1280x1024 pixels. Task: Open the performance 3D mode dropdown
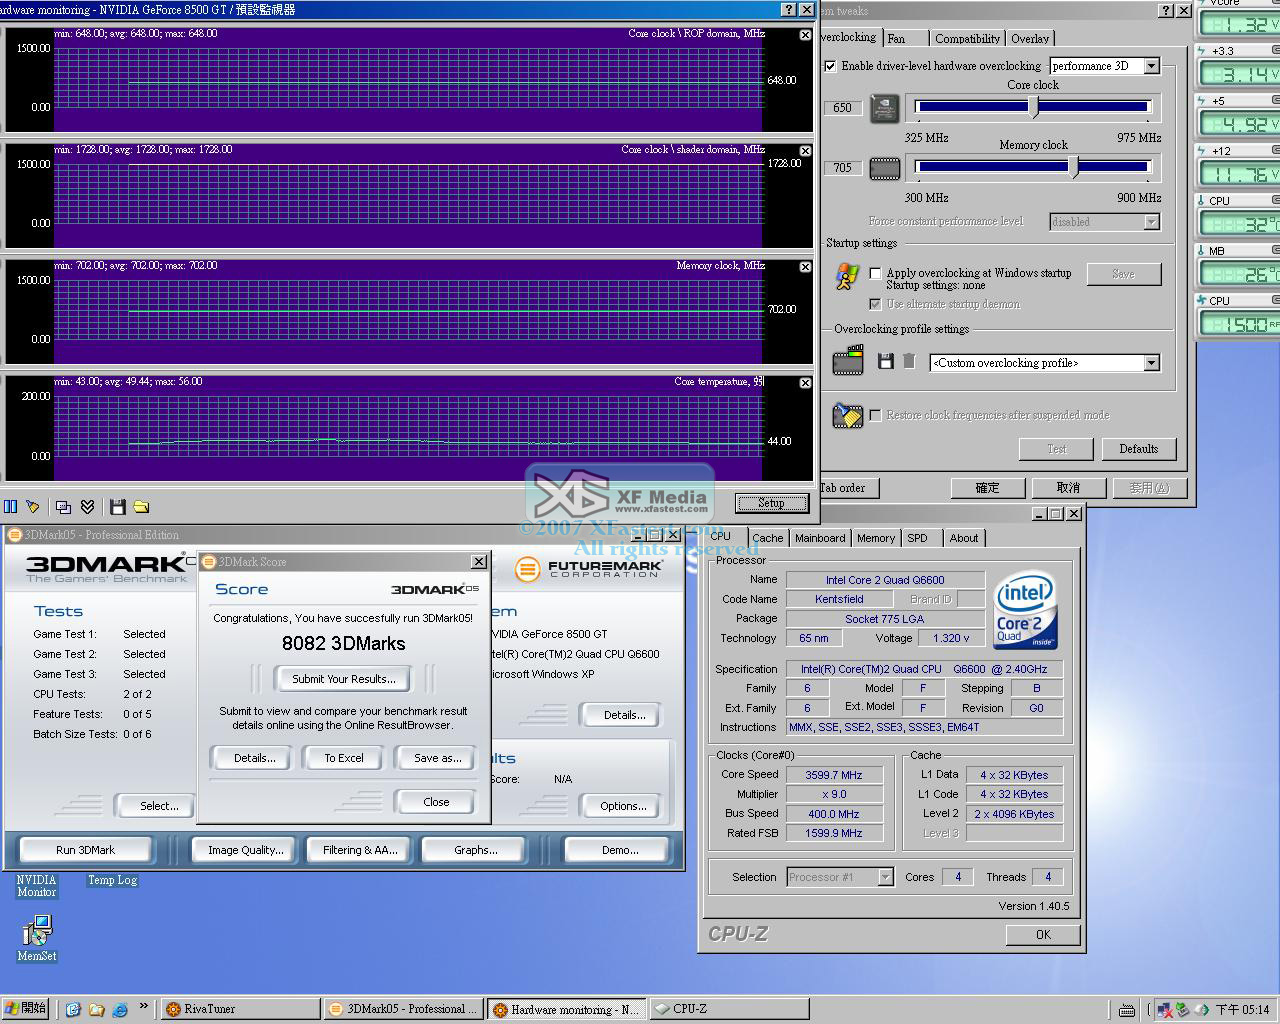(x=1151, y=66)
